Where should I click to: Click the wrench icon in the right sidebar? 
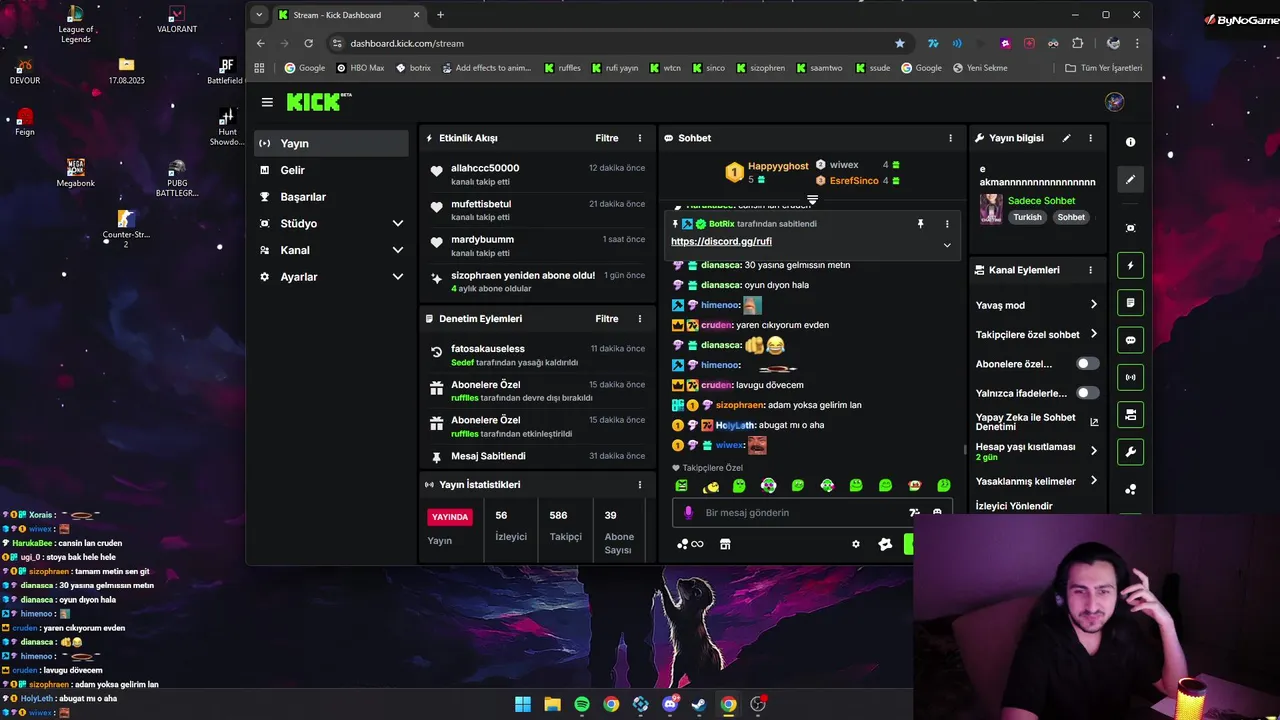click(1130, 452)
